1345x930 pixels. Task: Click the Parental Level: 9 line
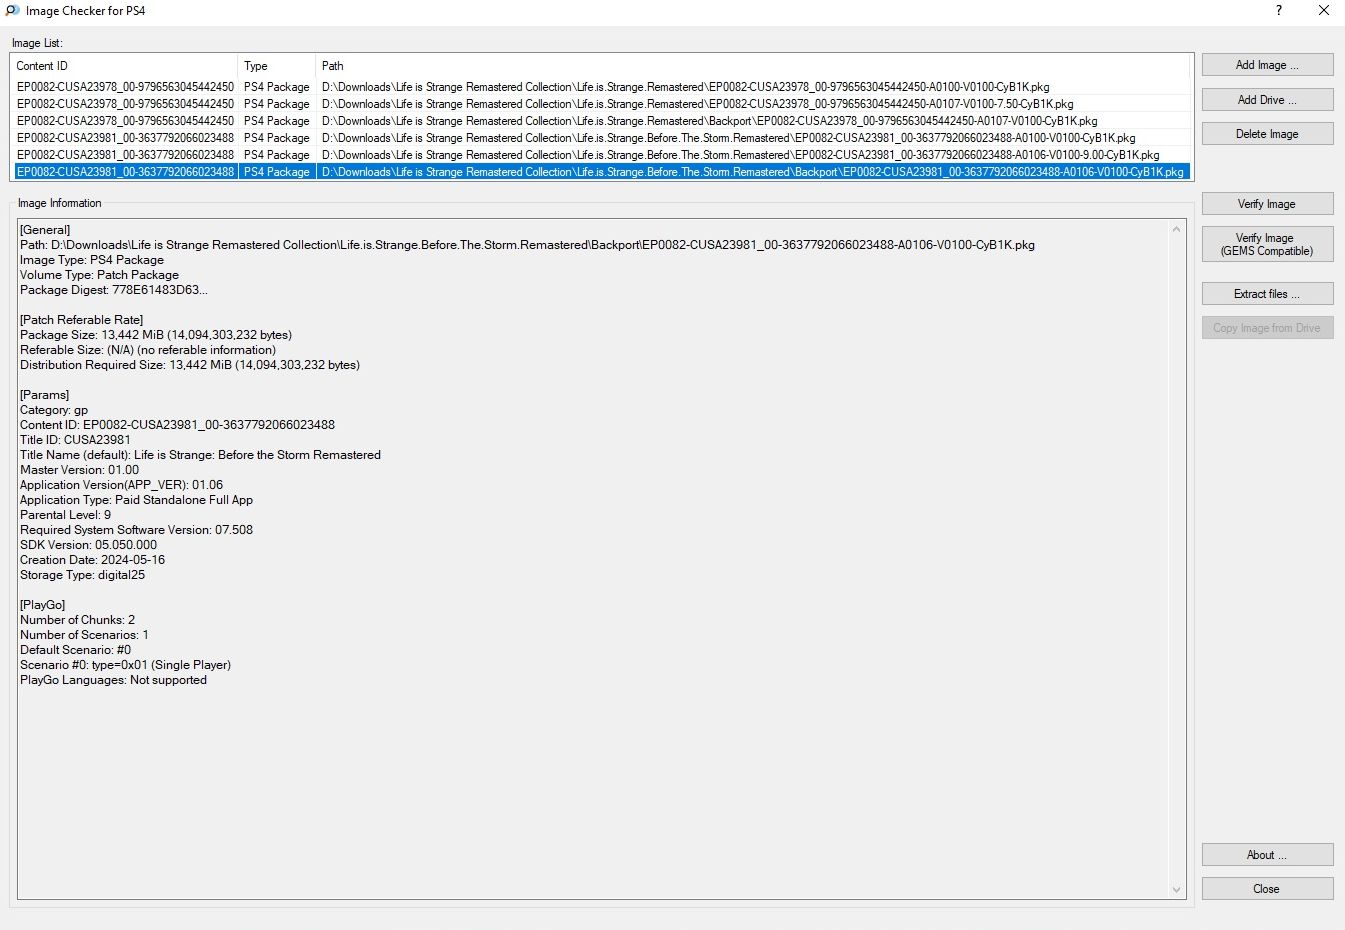pyautogui.click(x=65, y=515)
